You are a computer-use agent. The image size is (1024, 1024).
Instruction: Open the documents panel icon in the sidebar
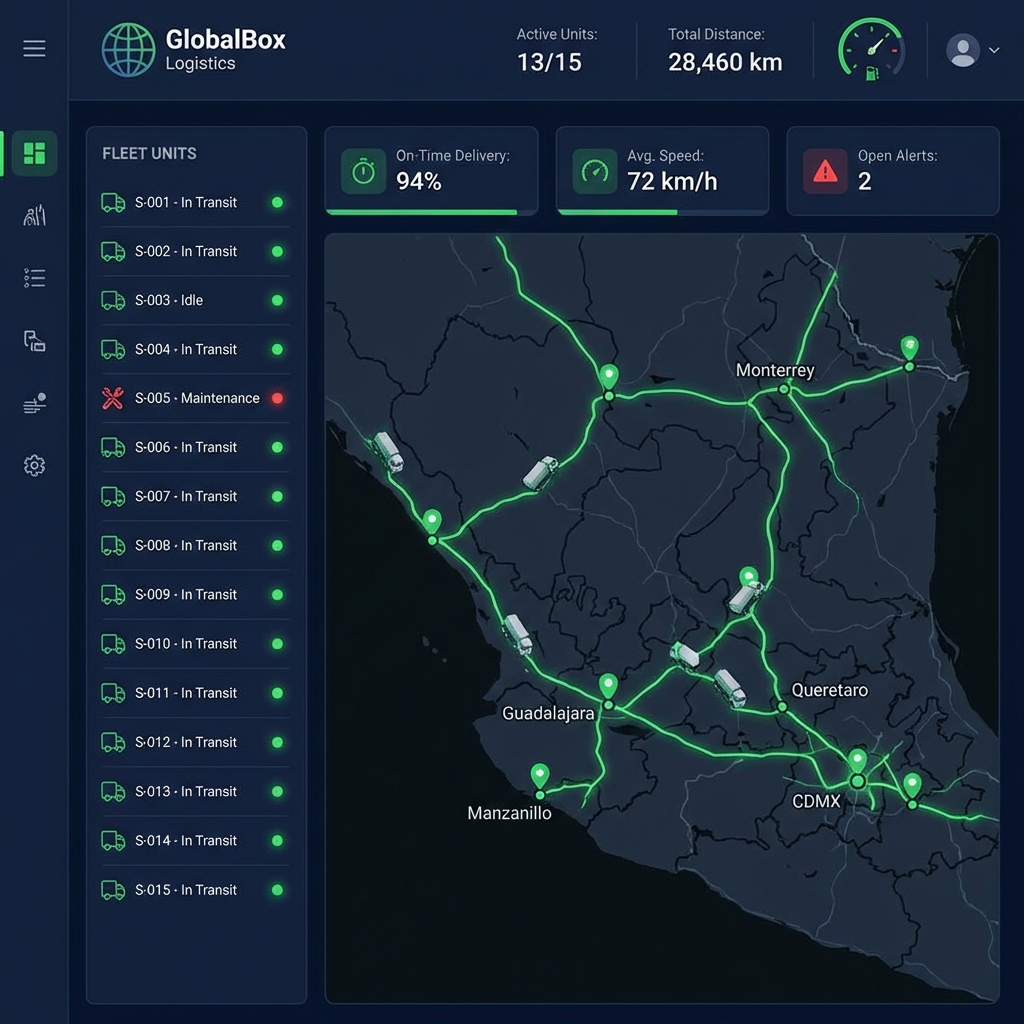34,341
